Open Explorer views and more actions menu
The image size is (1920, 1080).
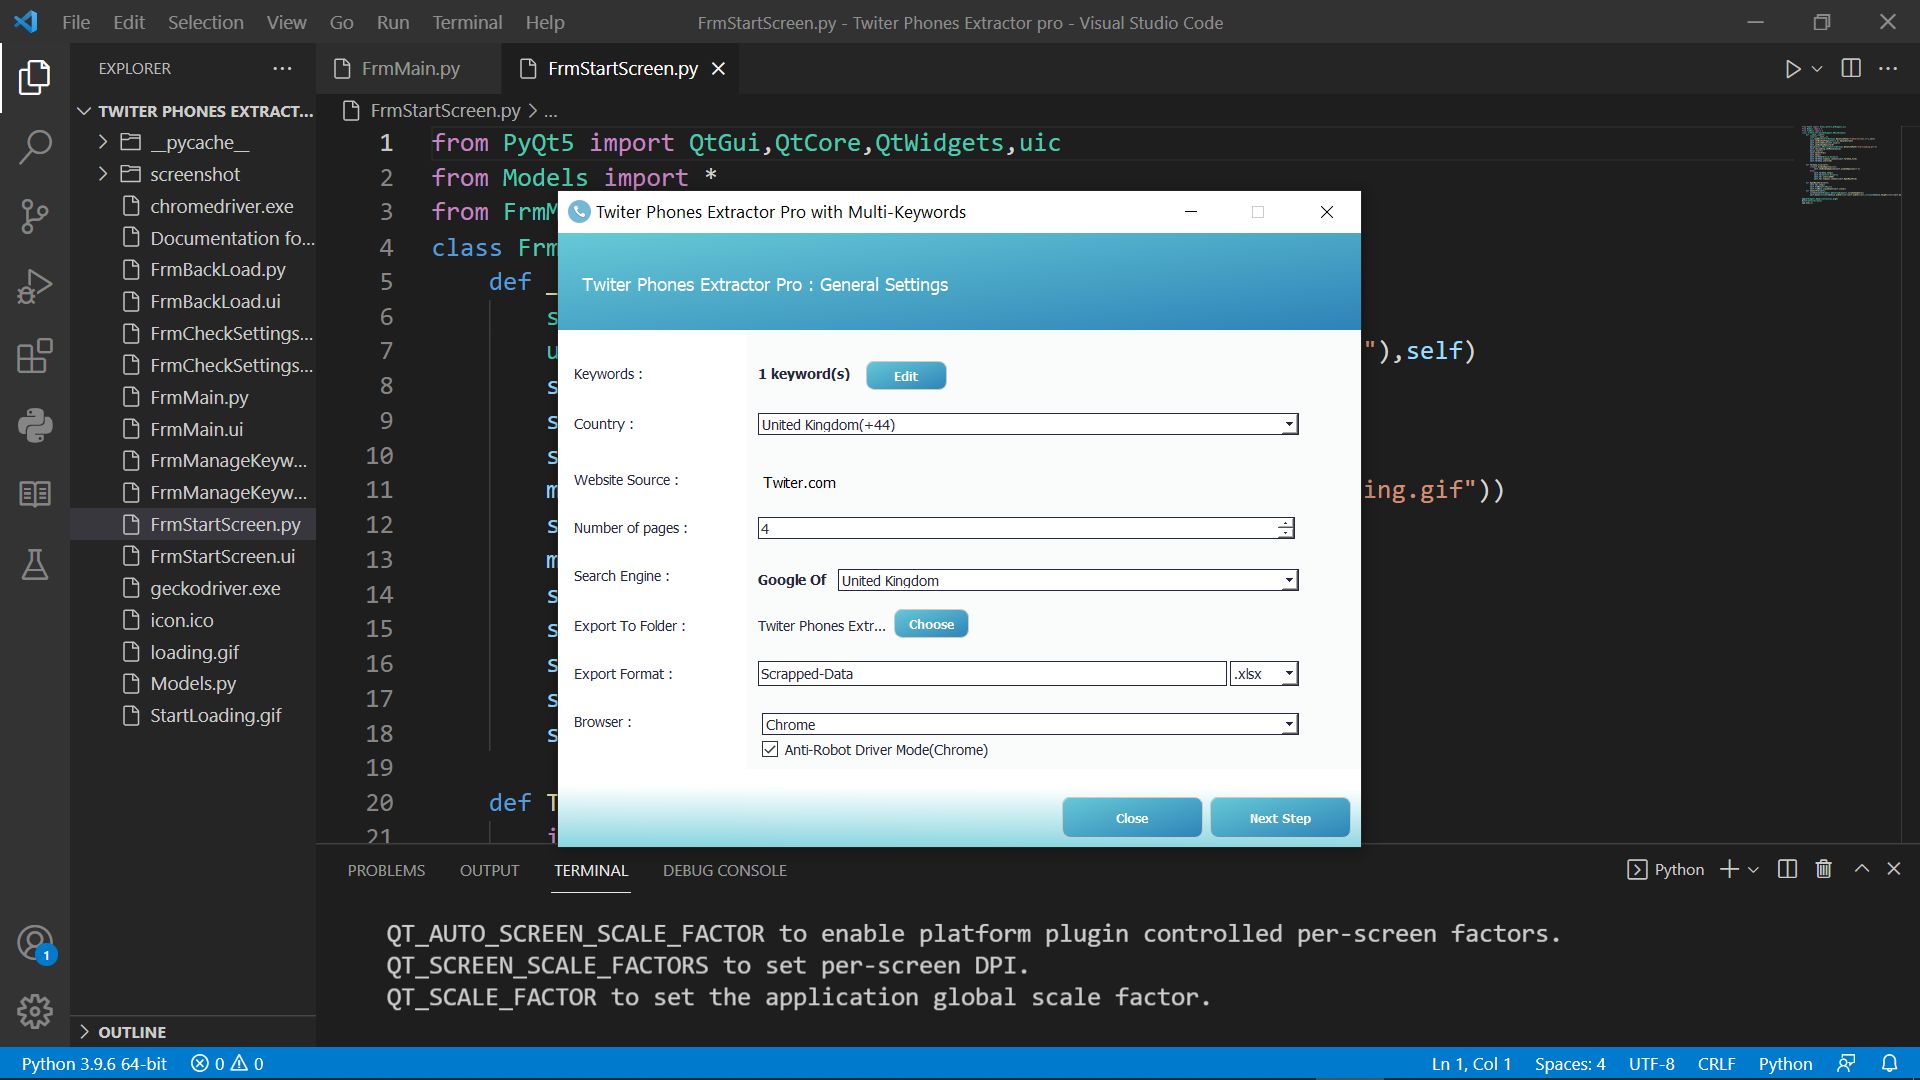pyautogui.click(x=282, y=68)
